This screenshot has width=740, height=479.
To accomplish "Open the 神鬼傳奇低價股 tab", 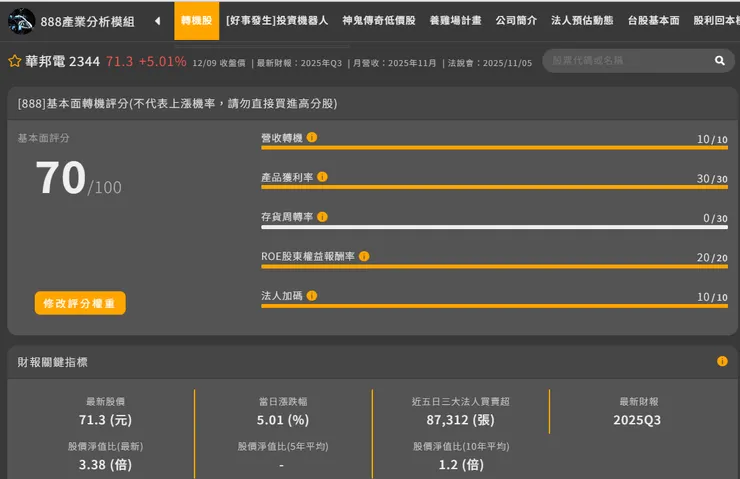I will click(x=379, y=21).
